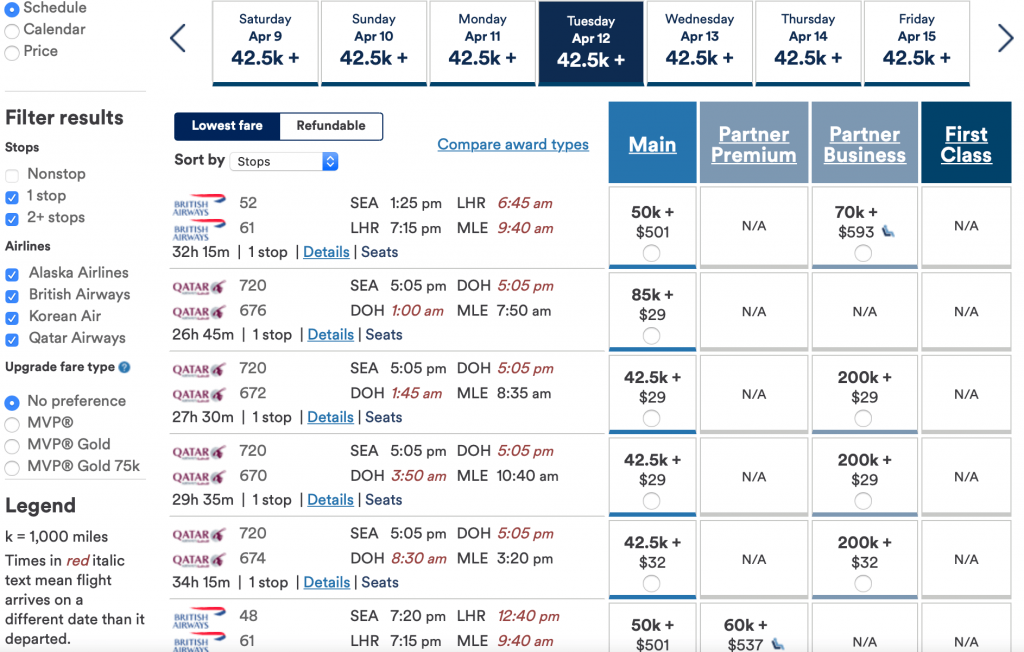Open the Compare award types link
The width and height of the screenshot is (1024, 652).
pyautogui.click(x=513, y=144)
